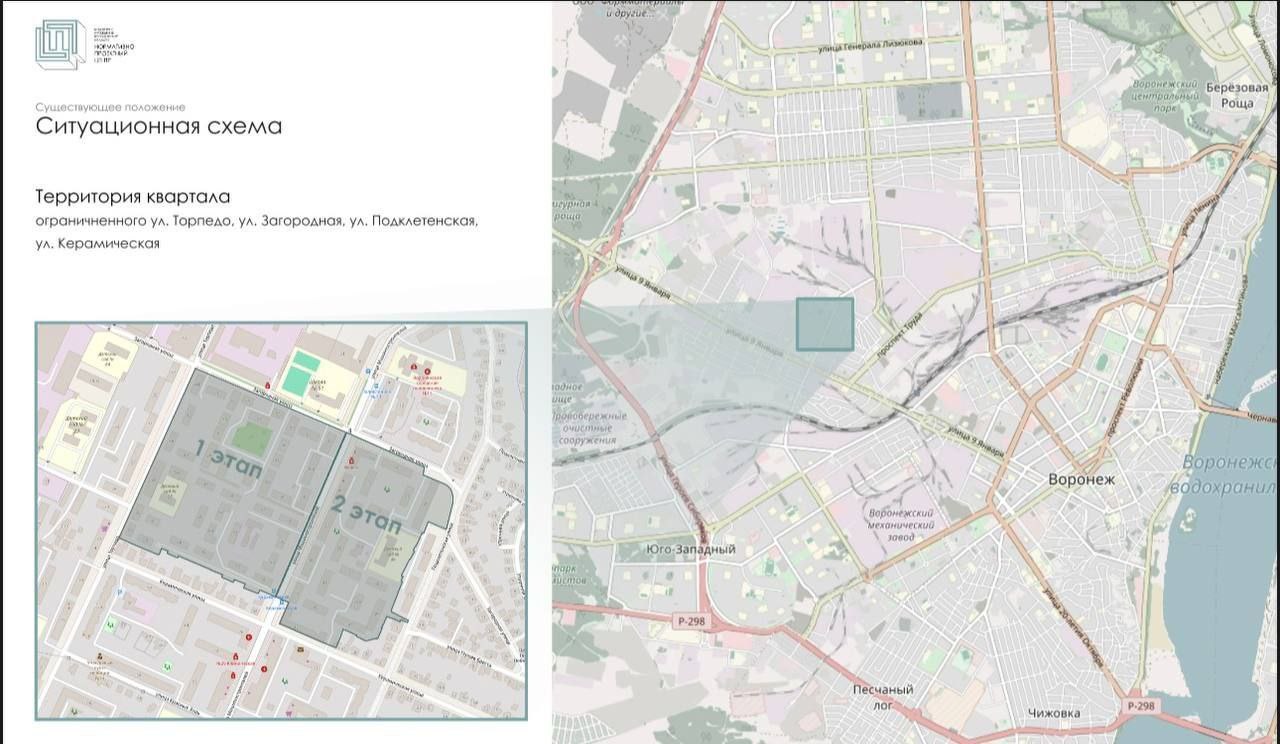Click the green sports field in inset map
The image size is (1280, 744).
coord(297,378)
